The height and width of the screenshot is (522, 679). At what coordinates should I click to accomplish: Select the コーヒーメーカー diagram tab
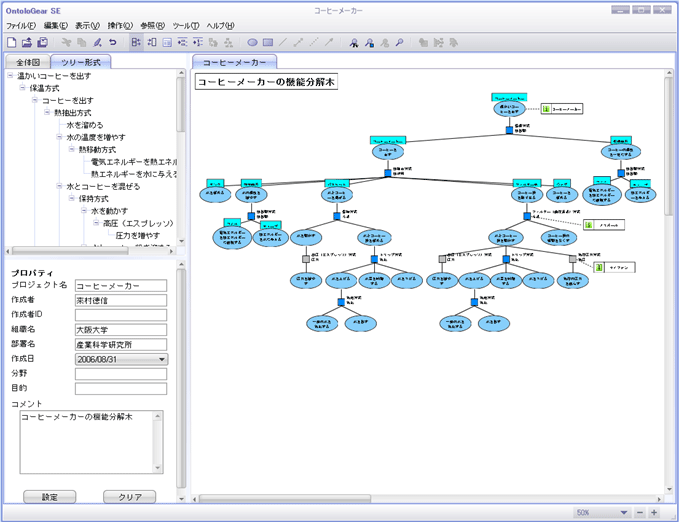click(x=234, y=62)
